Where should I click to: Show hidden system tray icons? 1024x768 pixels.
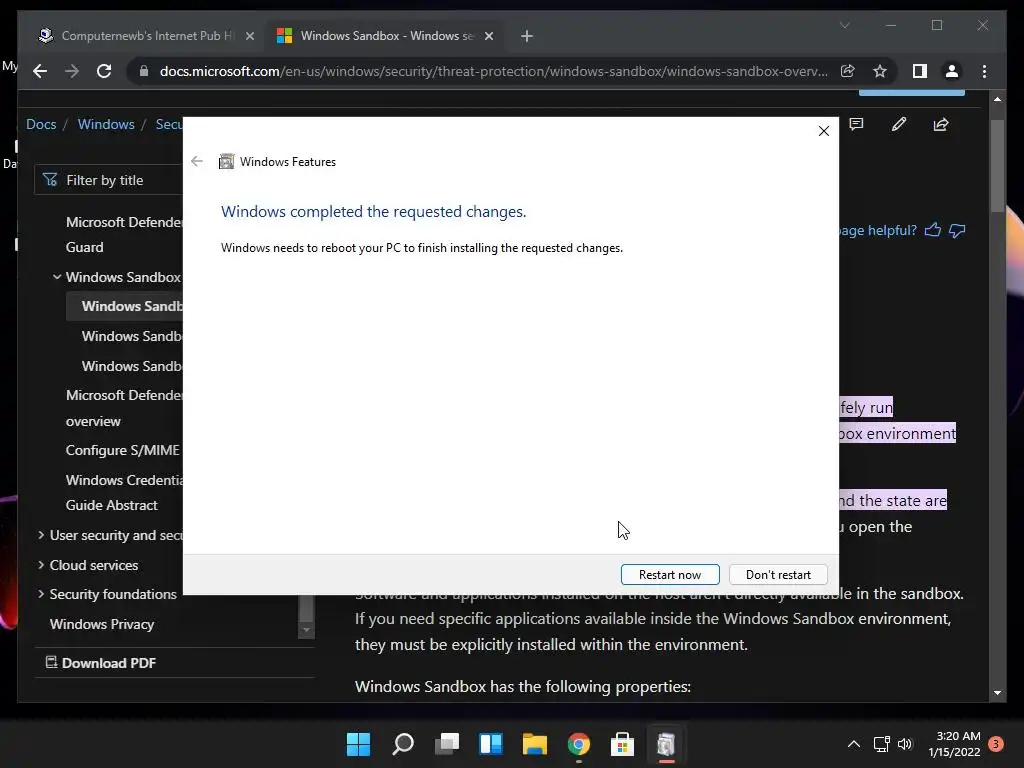(x=854, y=744)
